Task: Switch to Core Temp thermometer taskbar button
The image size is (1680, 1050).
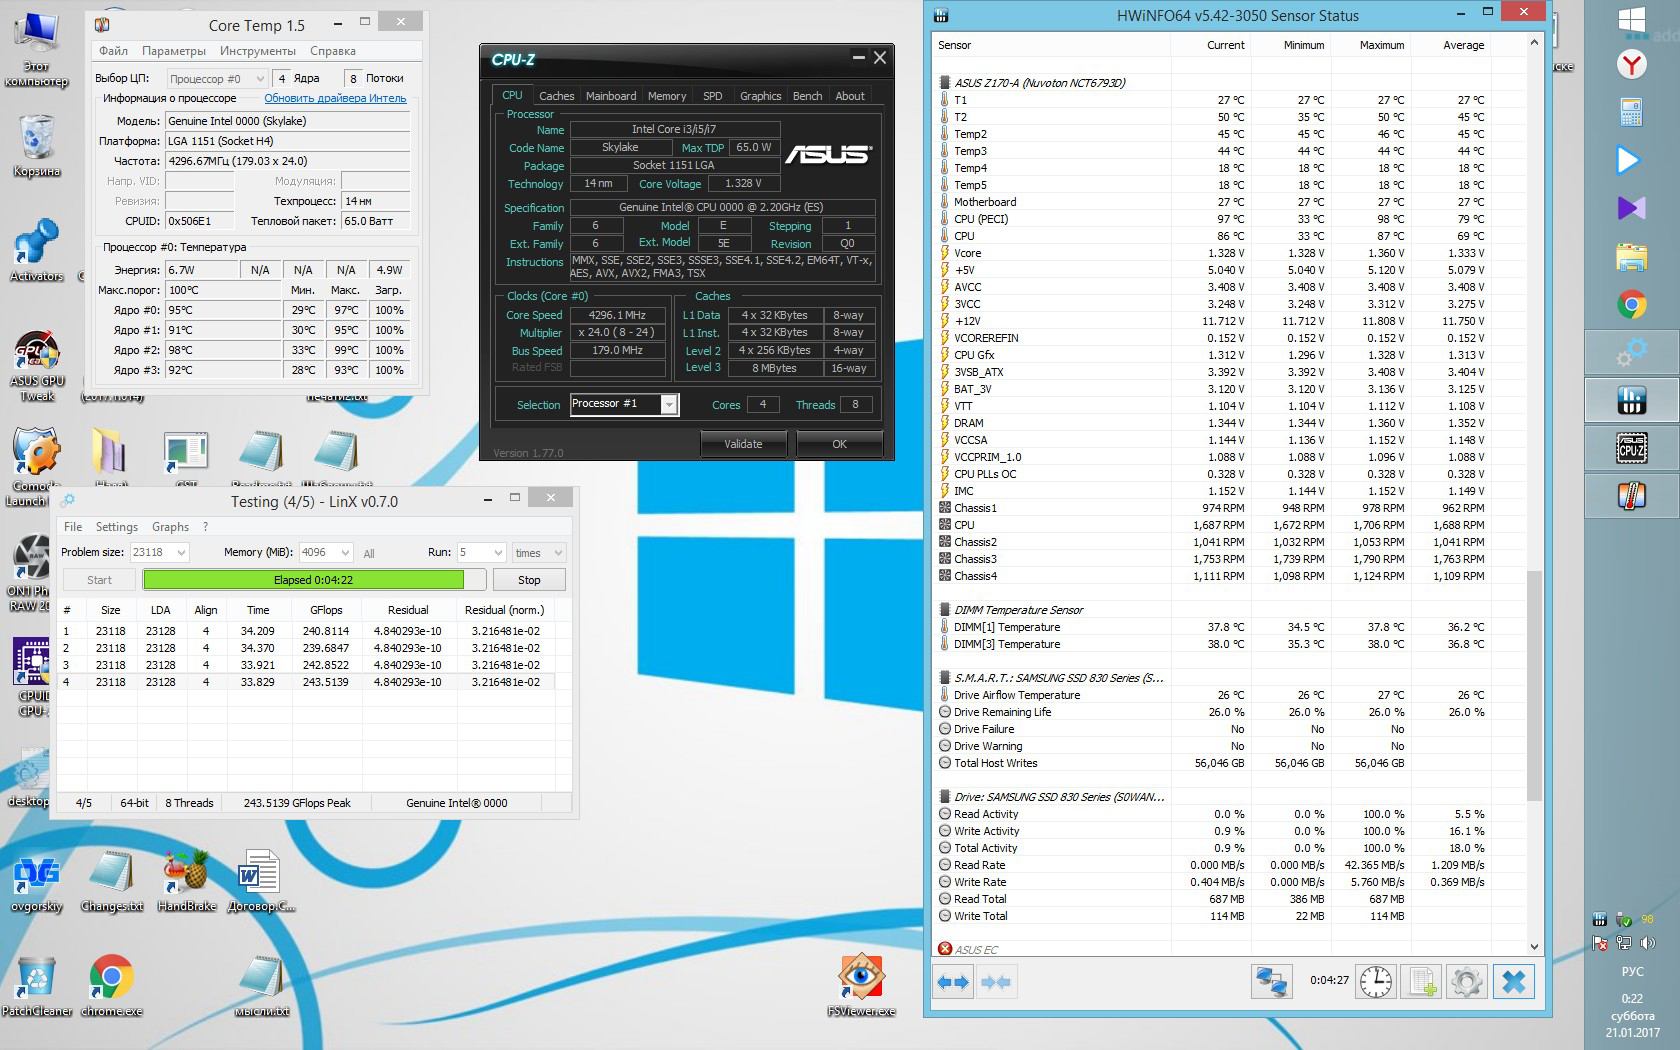Action: [x=1632, y=497]
